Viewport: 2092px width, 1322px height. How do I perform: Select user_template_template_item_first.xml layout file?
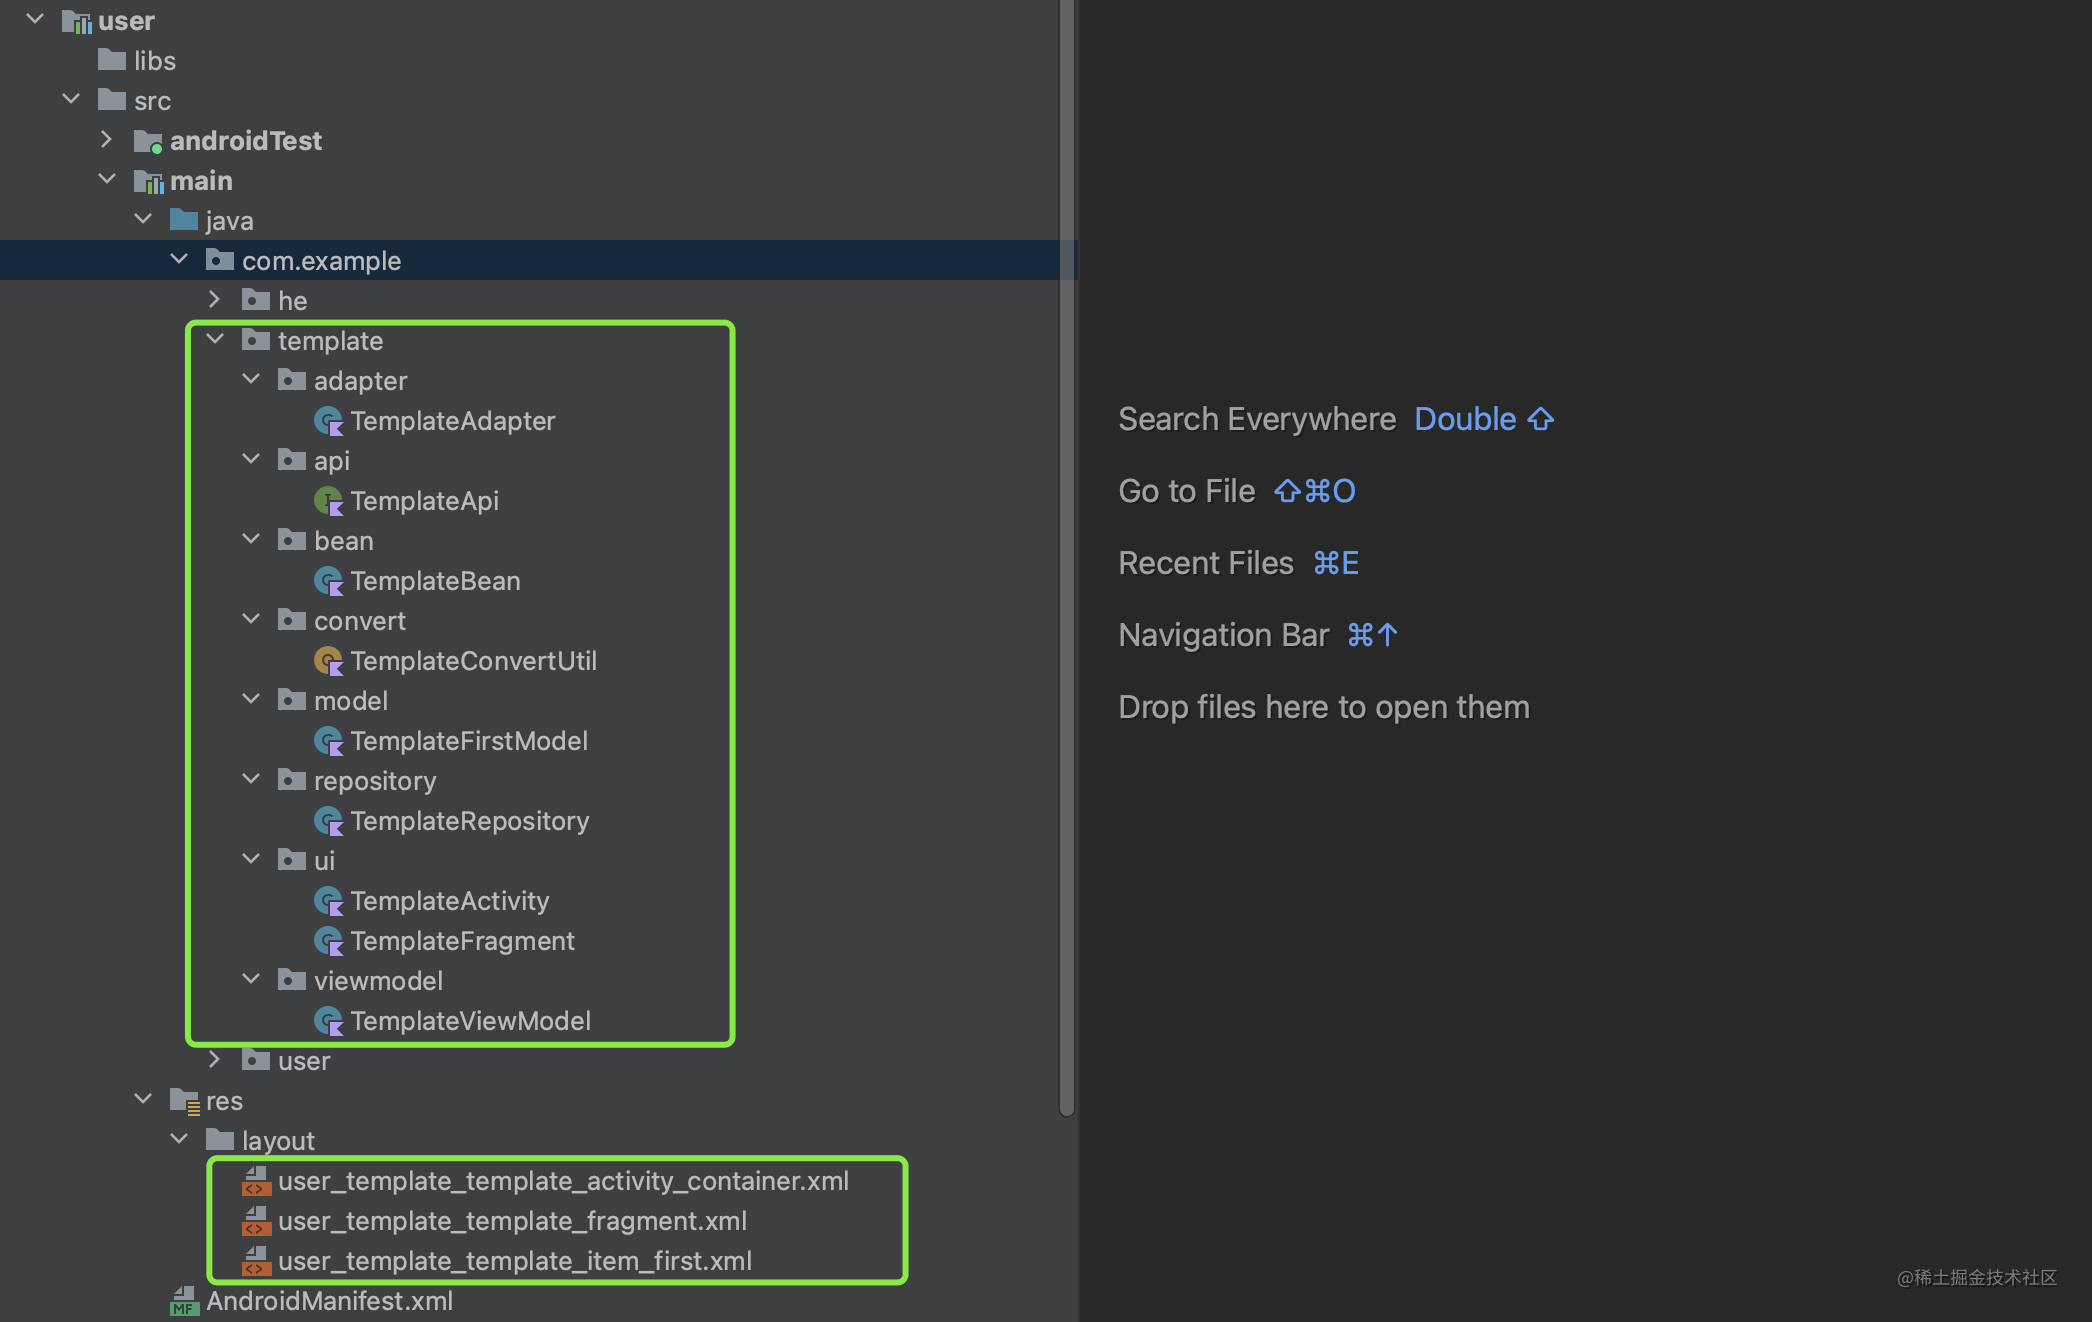[x=514, y=1261]
